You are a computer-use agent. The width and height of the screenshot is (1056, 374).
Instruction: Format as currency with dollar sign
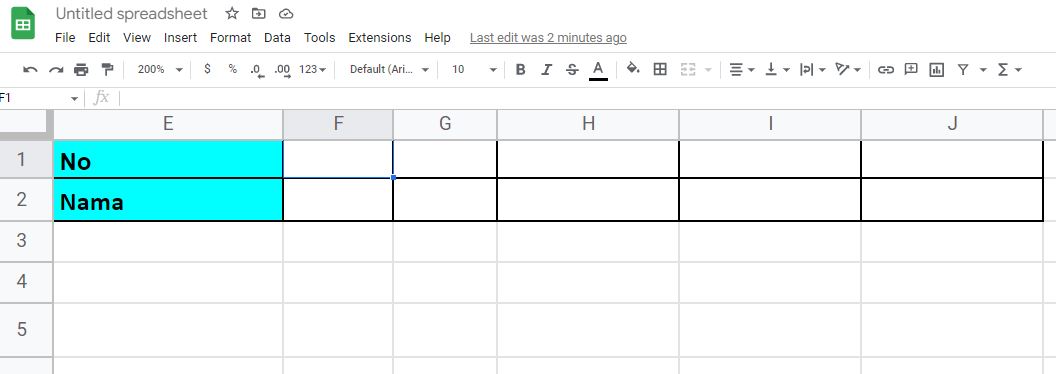tap(207, 69)
